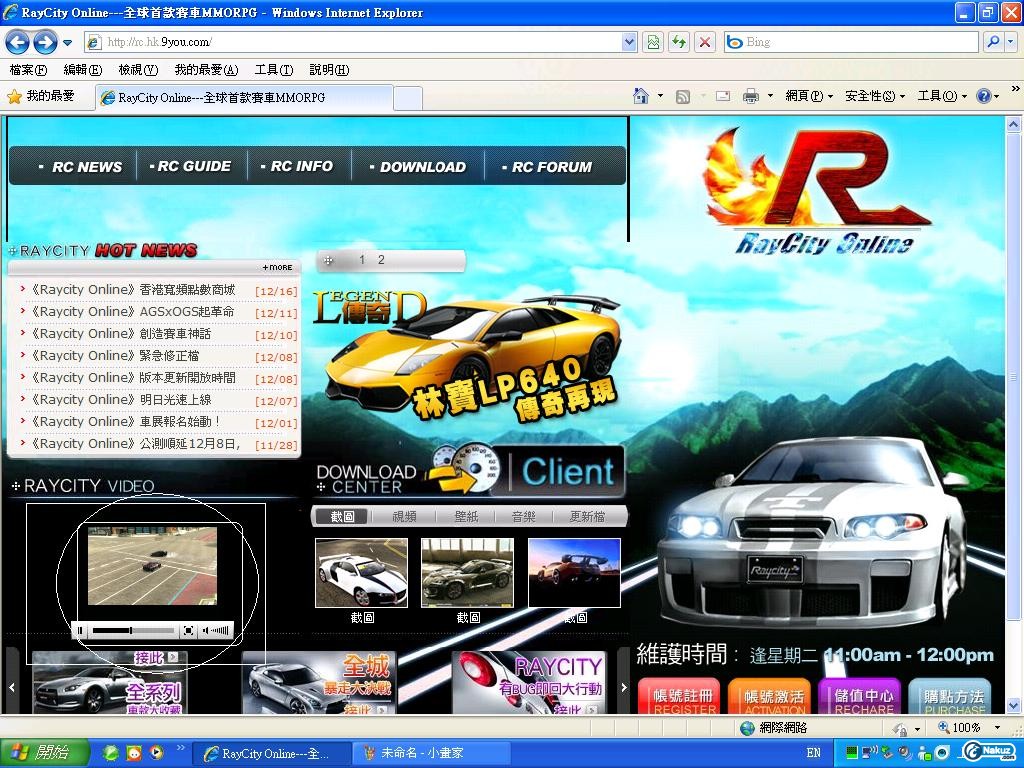Open RC INFO navigation item
The image size is (1024, 768).
(x=297, y=167)
